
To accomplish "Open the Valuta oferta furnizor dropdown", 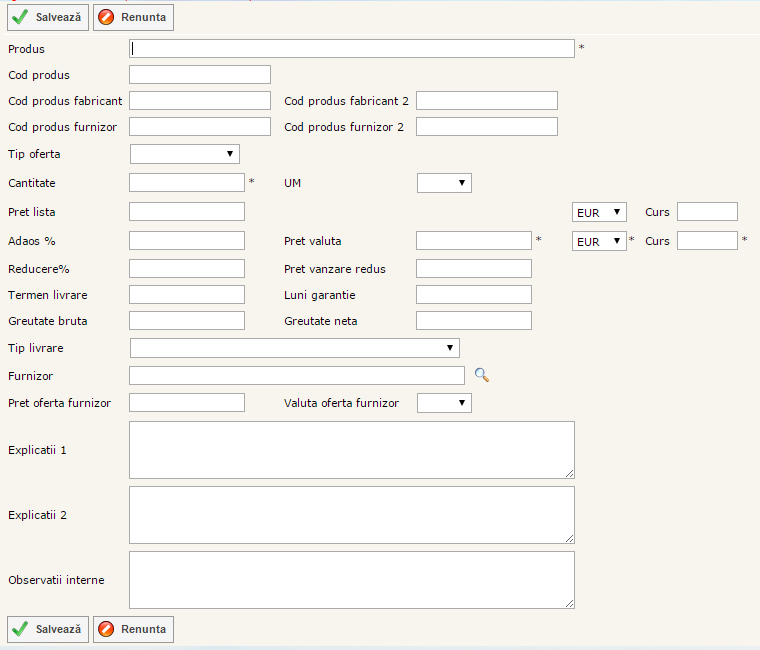I will tap(444, 402).
